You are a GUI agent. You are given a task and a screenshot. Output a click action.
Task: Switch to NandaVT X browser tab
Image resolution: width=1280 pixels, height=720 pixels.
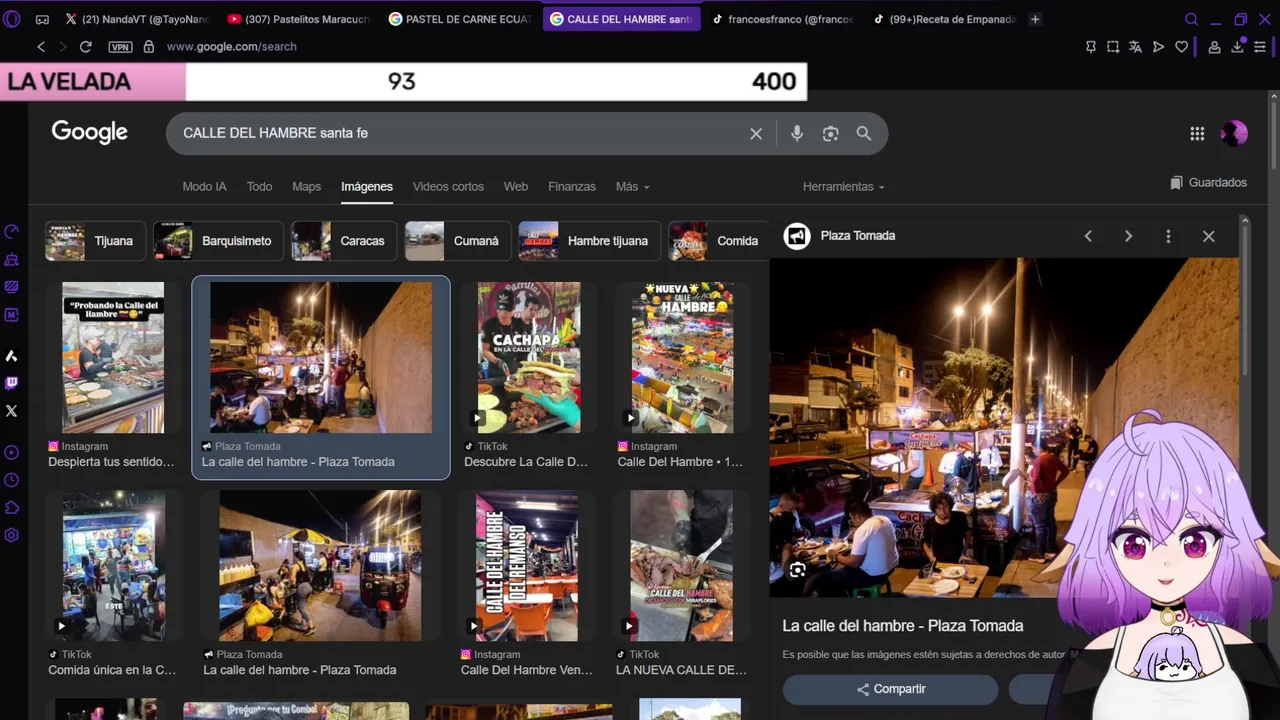click(136, 19)
